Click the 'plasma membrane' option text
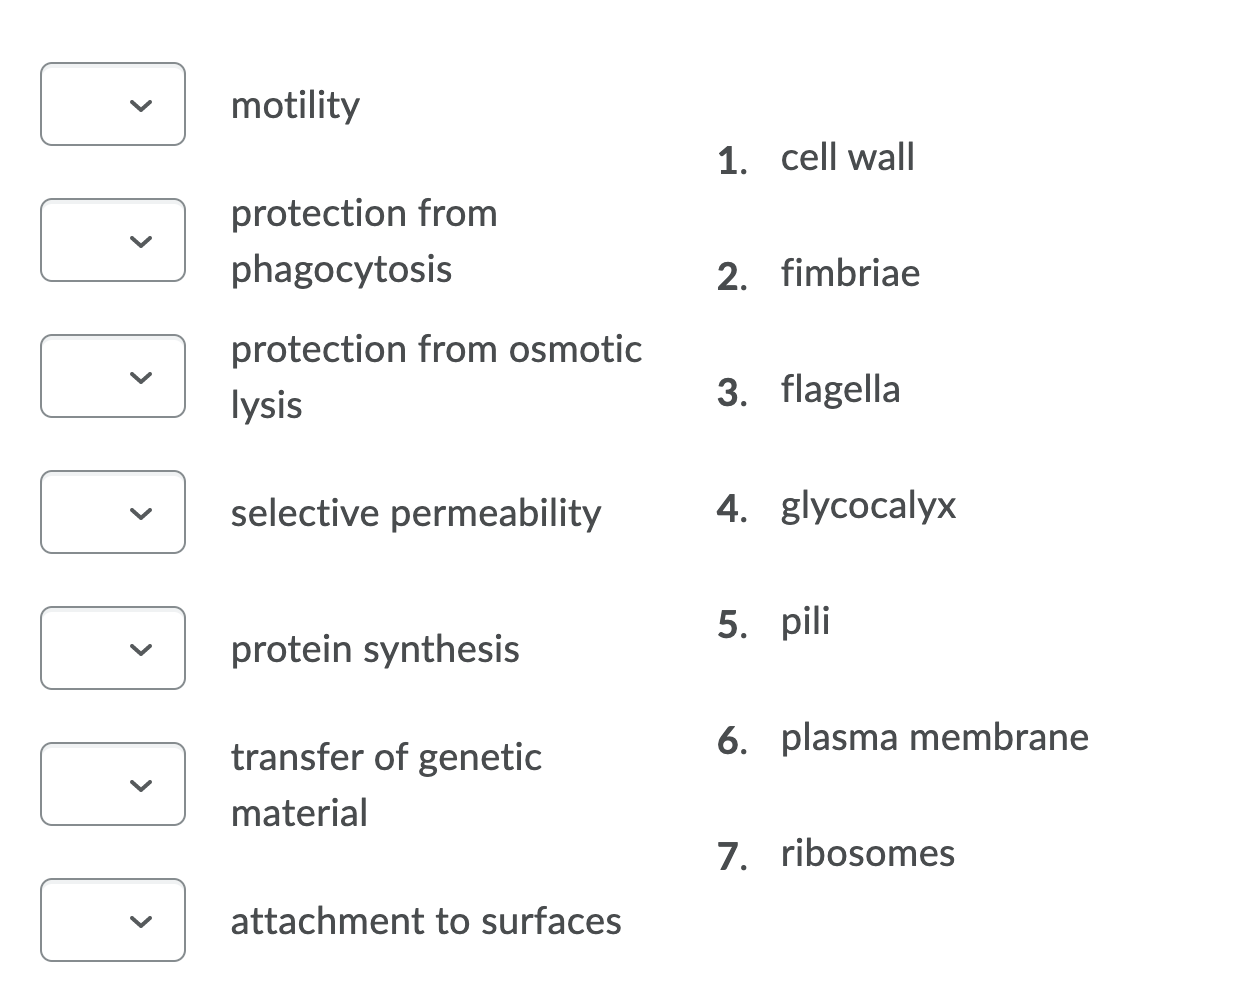Viewport: 1238px width, 1002px height. pyautogui.click(x=934, y=737)
